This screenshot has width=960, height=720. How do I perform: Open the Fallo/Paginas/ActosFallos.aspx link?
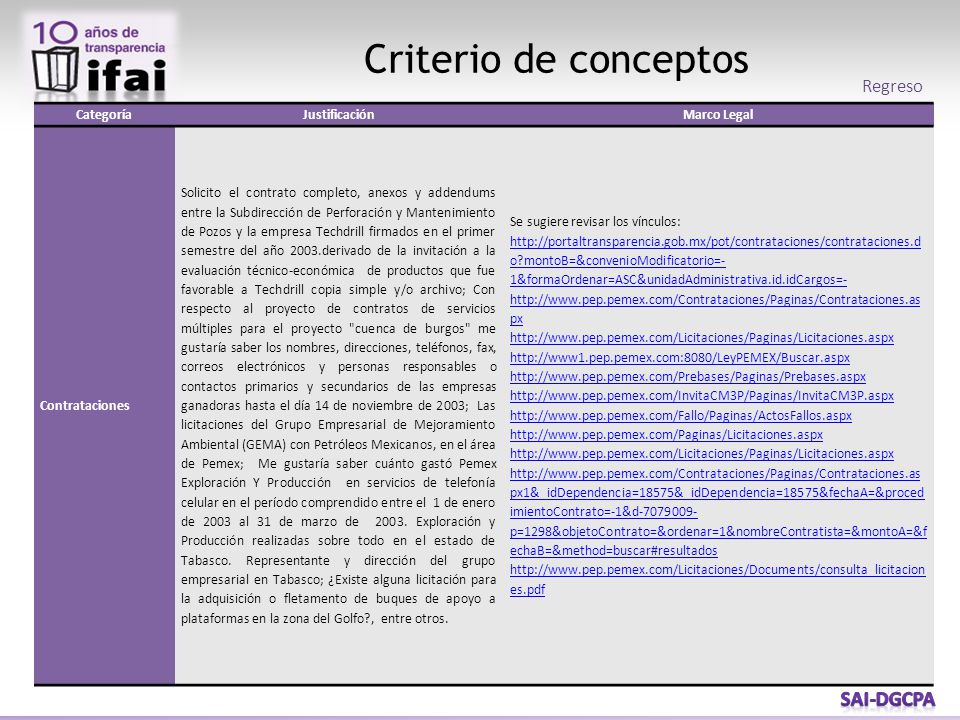coord(681,416)
